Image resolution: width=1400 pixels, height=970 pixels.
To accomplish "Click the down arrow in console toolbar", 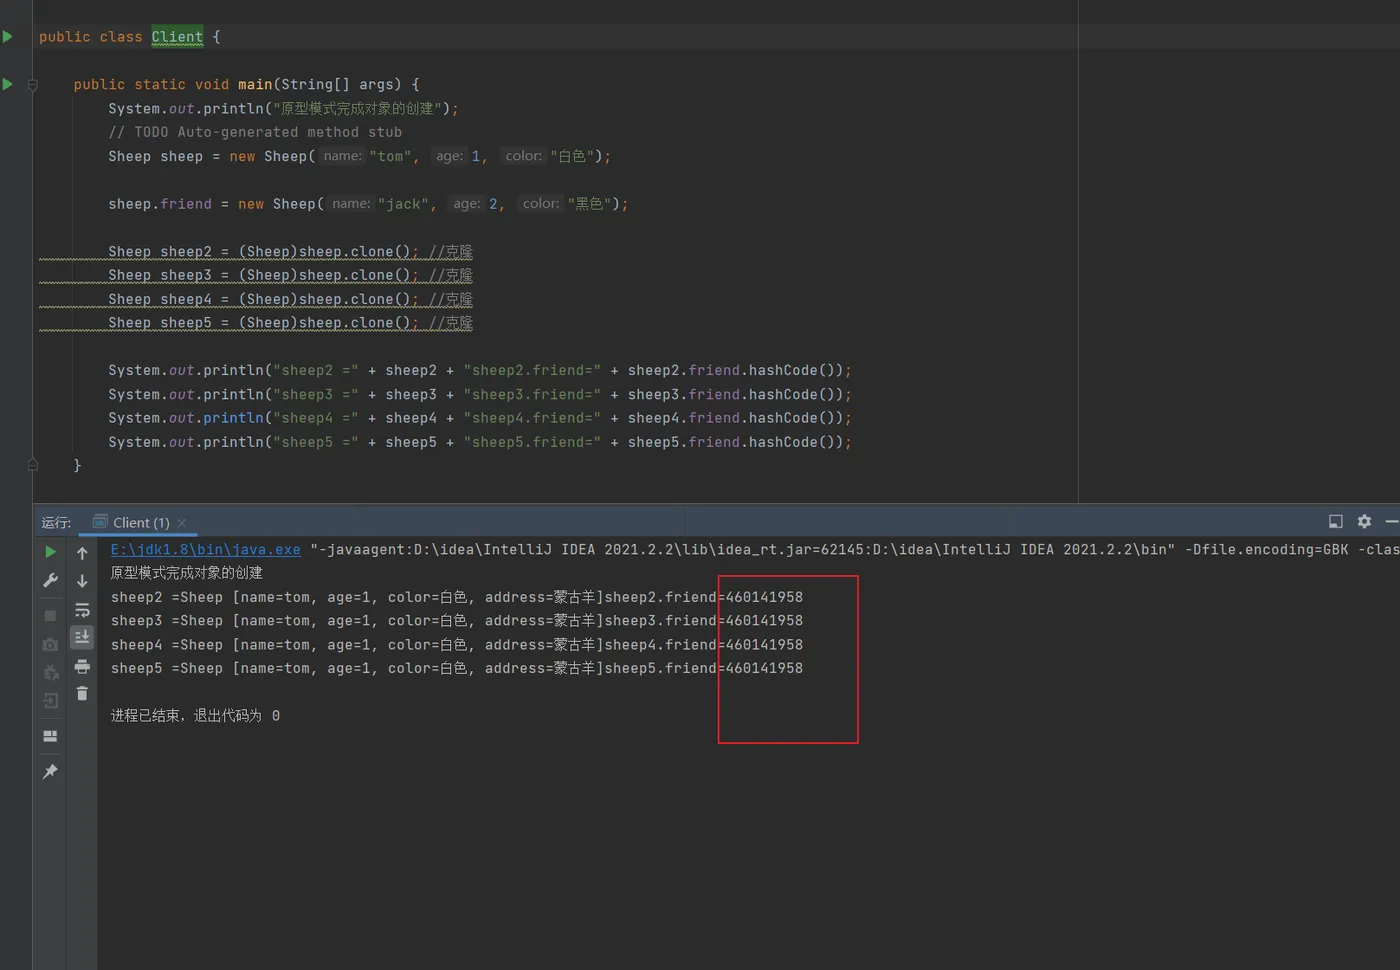I will [82, 581].
